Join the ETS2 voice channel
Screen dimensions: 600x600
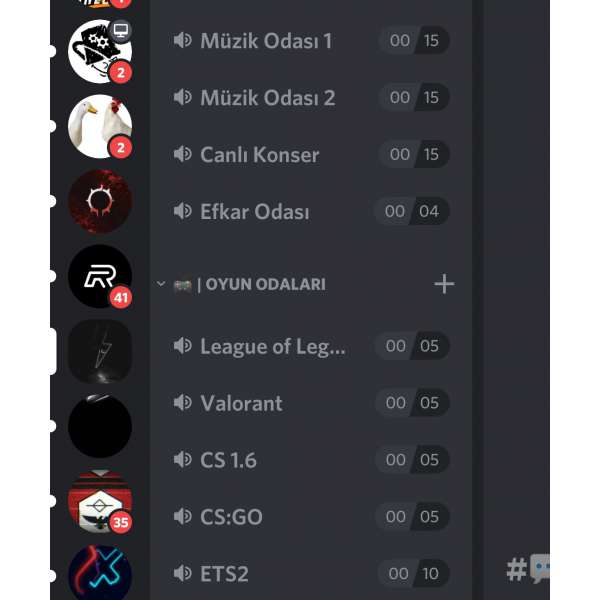coord(310,574)
